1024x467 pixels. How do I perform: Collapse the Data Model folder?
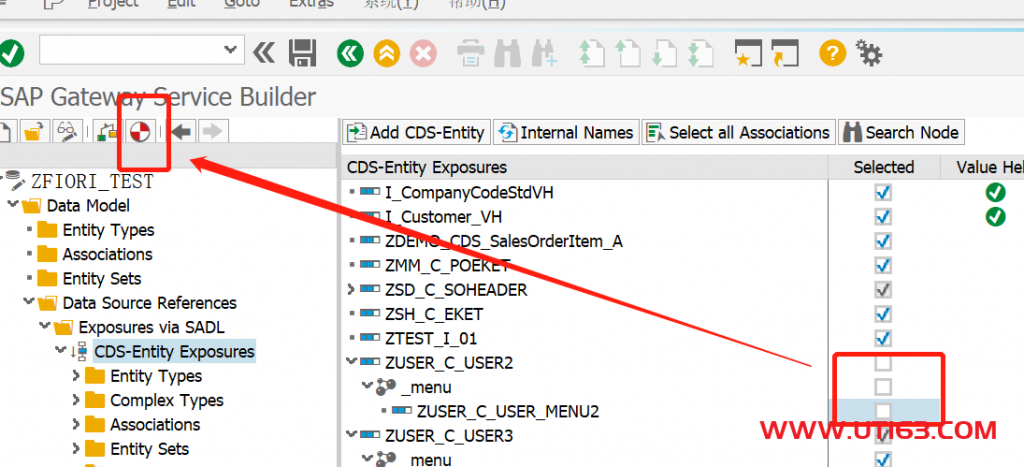[13, 206]
